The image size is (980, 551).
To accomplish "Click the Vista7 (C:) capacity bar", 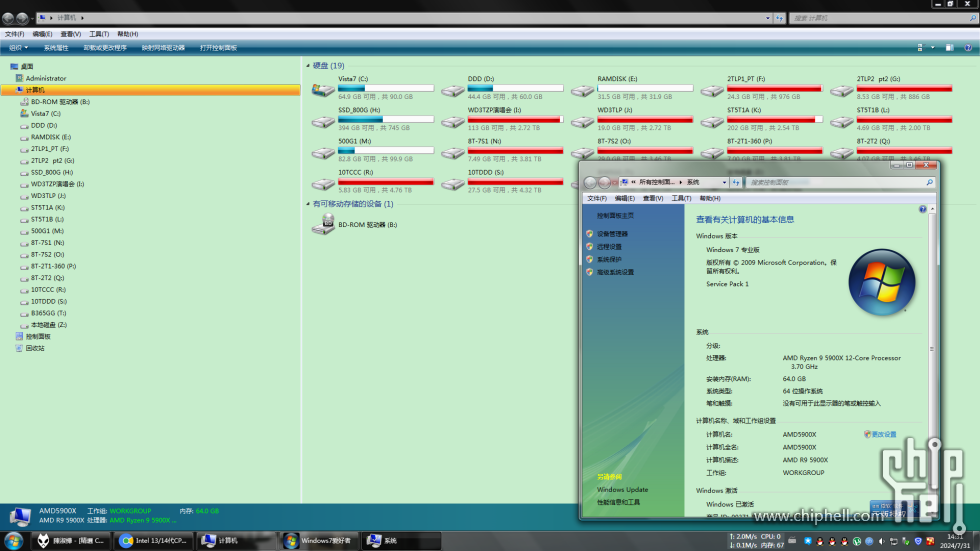I will click(386, 88).
